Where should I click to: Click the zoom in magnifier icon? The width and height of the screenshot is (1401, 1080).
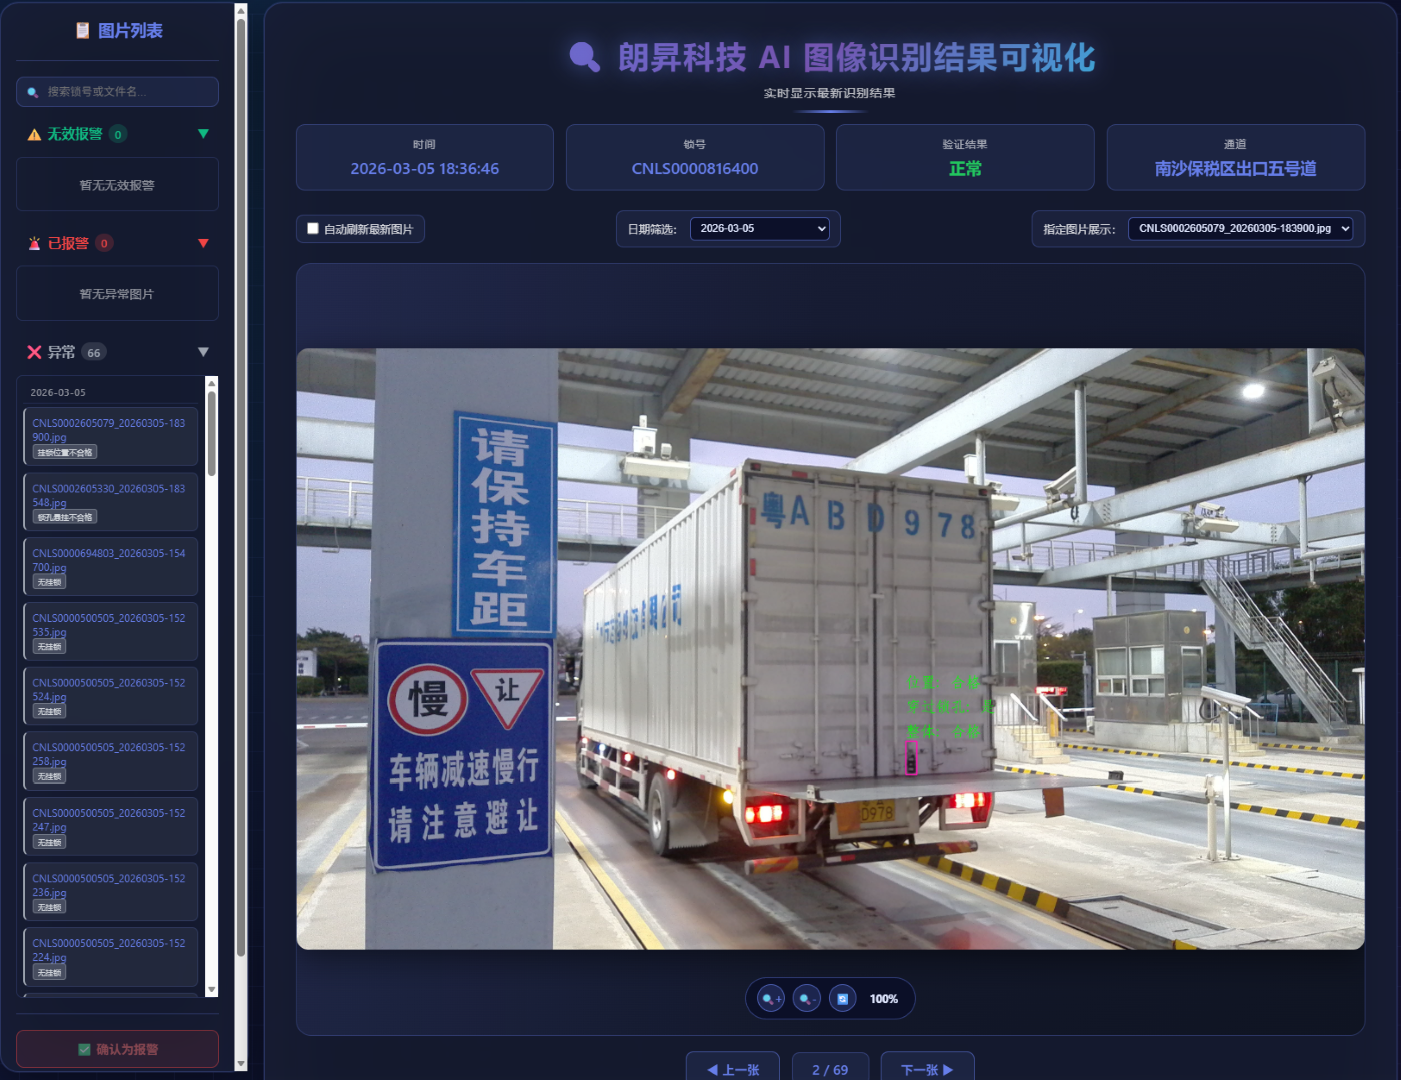[x=770, y=999]
